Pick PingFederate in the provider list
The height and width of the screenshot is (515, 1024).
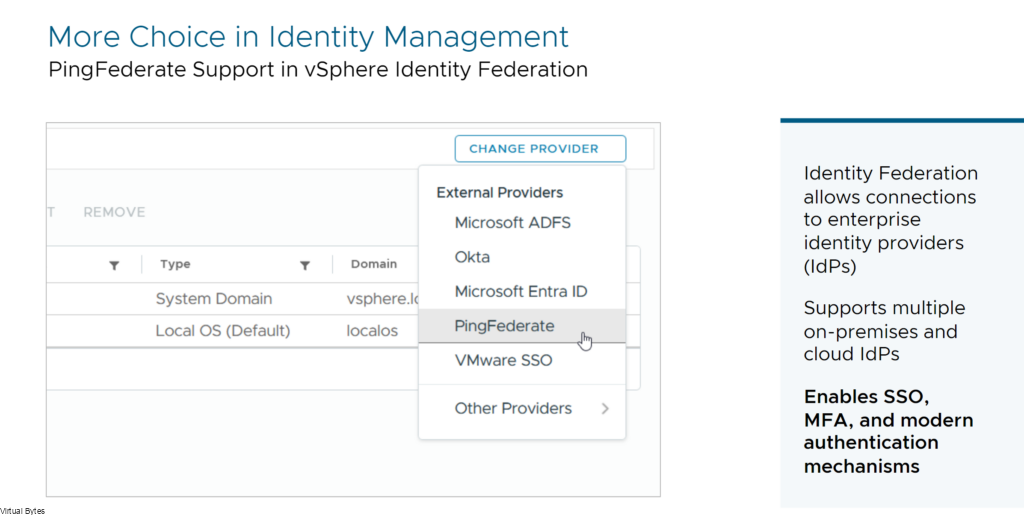point(504,326)
